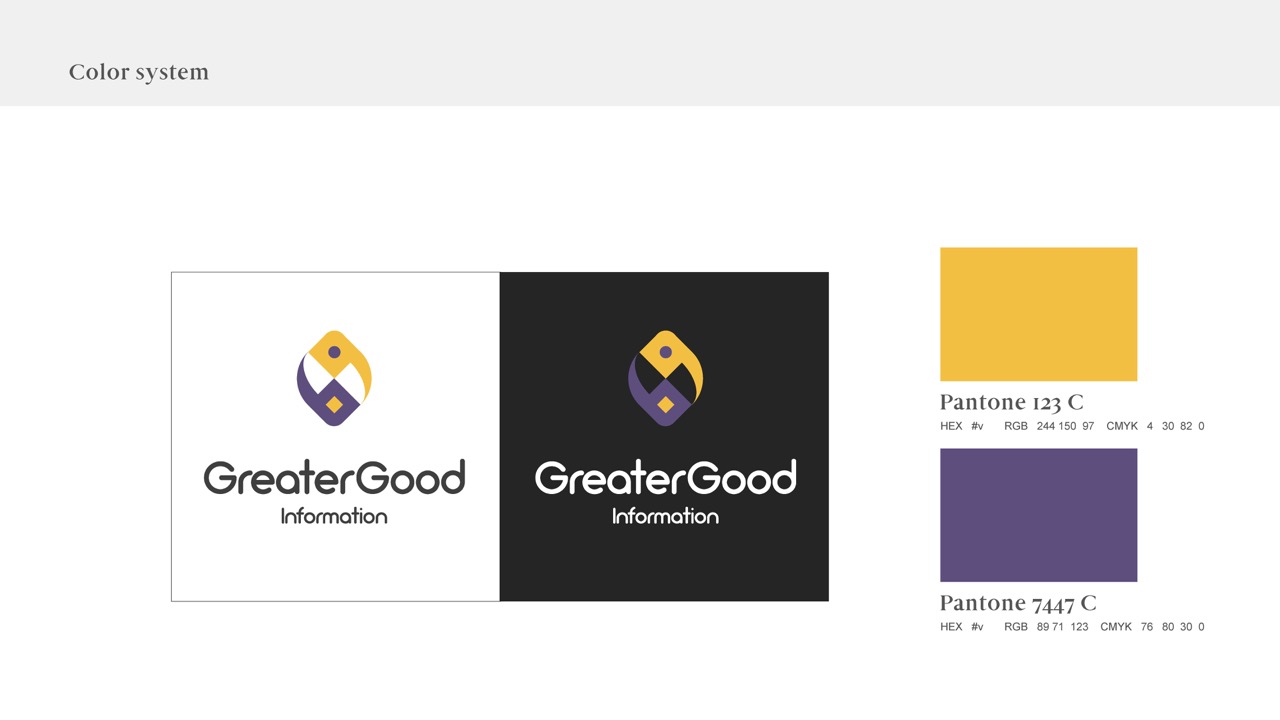The width and height of the screenshot is (1280, 720).
Task: Click the logo emblem on white background
Action: tap(334, 378)
